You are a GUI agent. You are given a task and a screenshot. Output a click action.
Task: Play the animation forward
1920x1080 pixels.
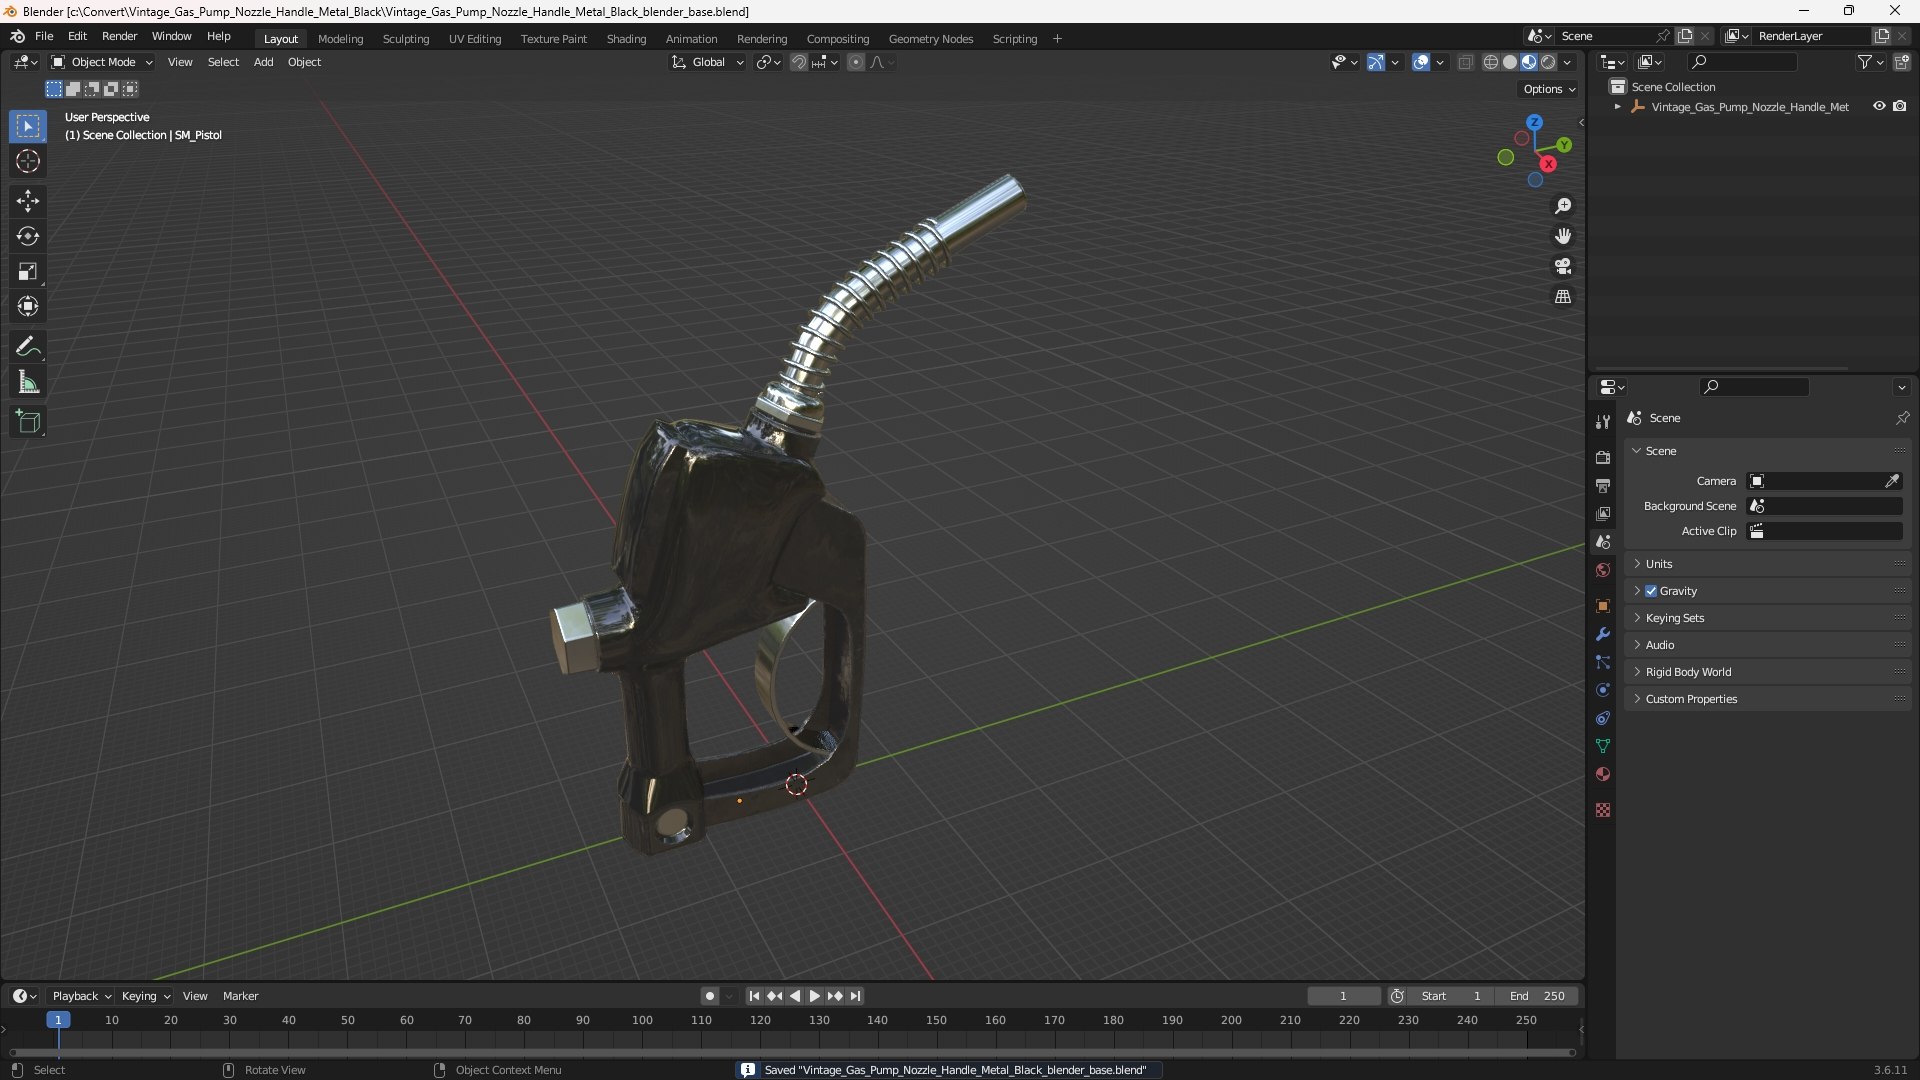coord(814,996)
